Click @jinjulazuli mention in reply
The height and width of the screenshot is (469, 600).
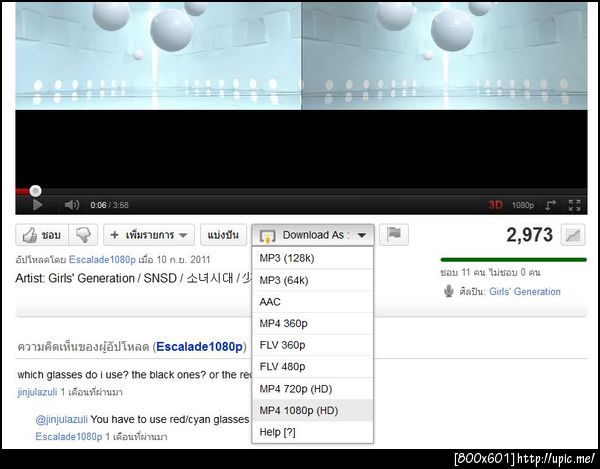click(62, 420)
